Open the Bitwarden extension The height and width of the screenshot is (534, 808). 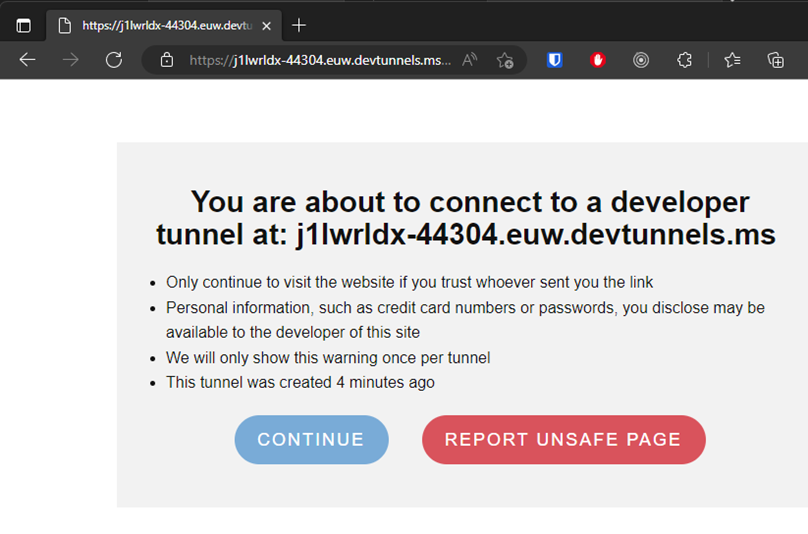click(554, 60)
